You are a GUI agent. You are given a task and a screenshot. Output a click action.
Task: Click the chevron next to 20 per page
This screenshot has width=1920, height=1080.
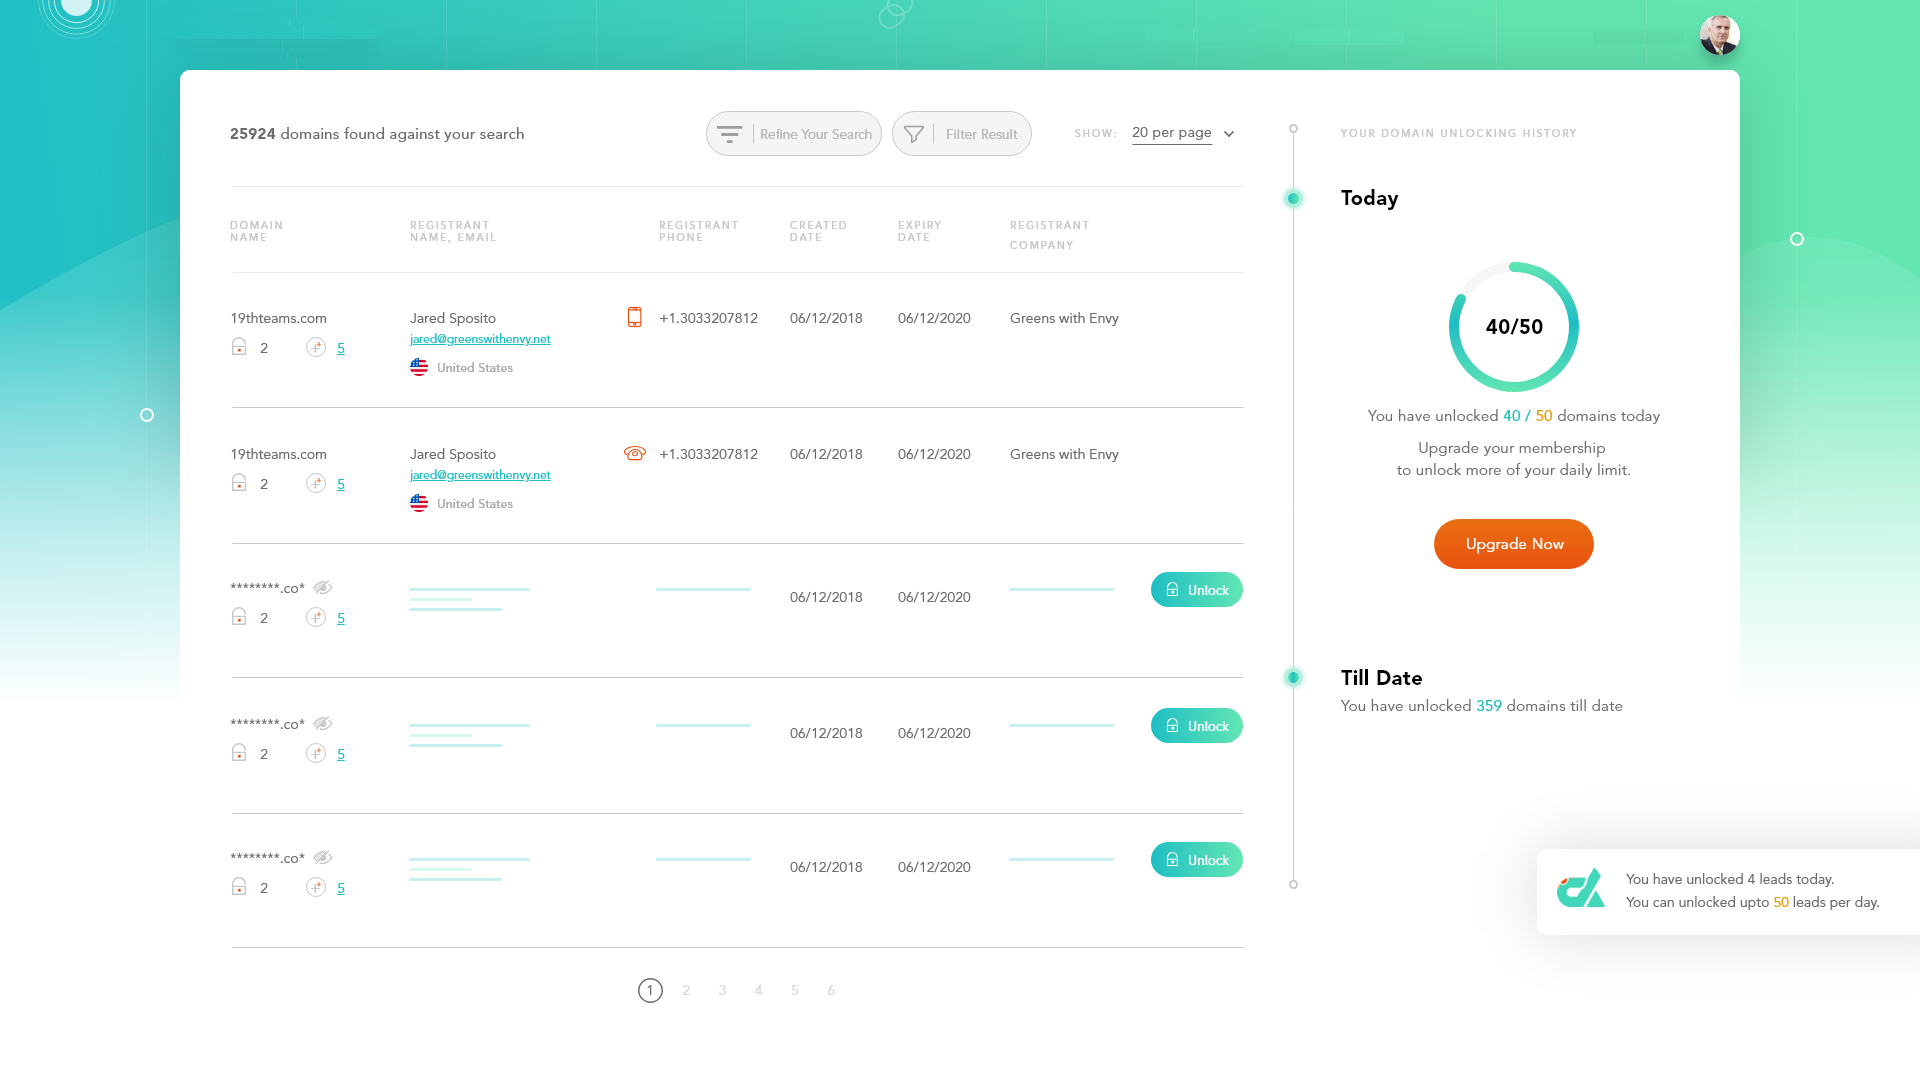tap(1229, 134)
